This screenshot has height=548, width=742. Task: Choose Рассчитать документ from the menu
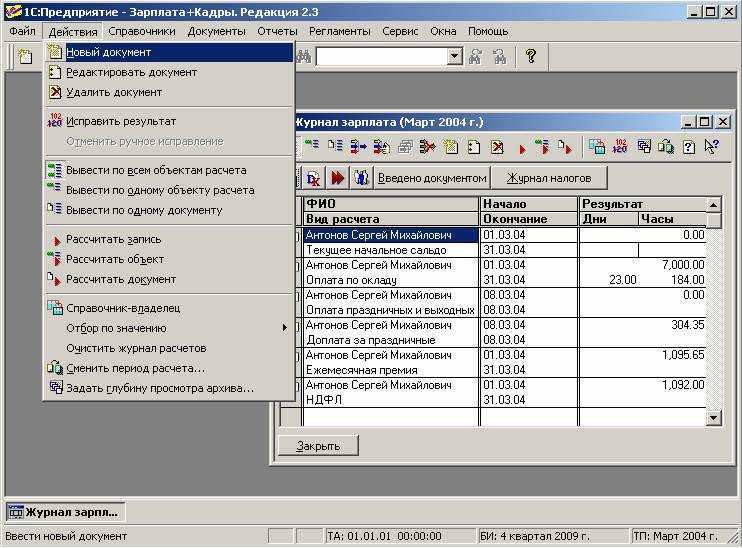pos(169,279)
